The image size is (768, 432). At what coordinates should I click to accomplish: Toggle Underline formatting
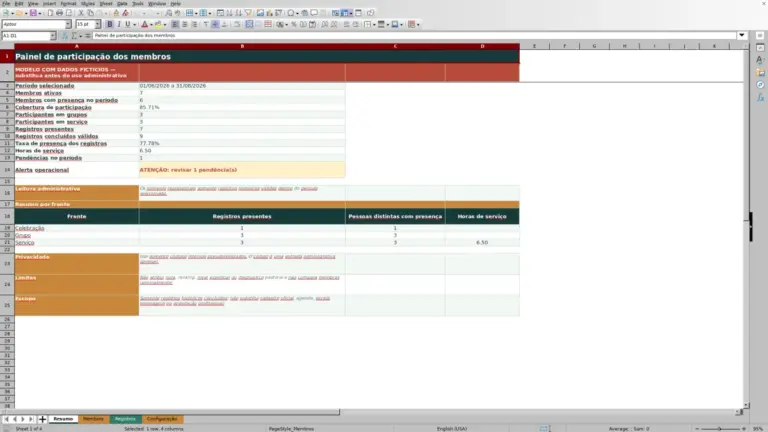pyautogui.click(x=128, y=24)
